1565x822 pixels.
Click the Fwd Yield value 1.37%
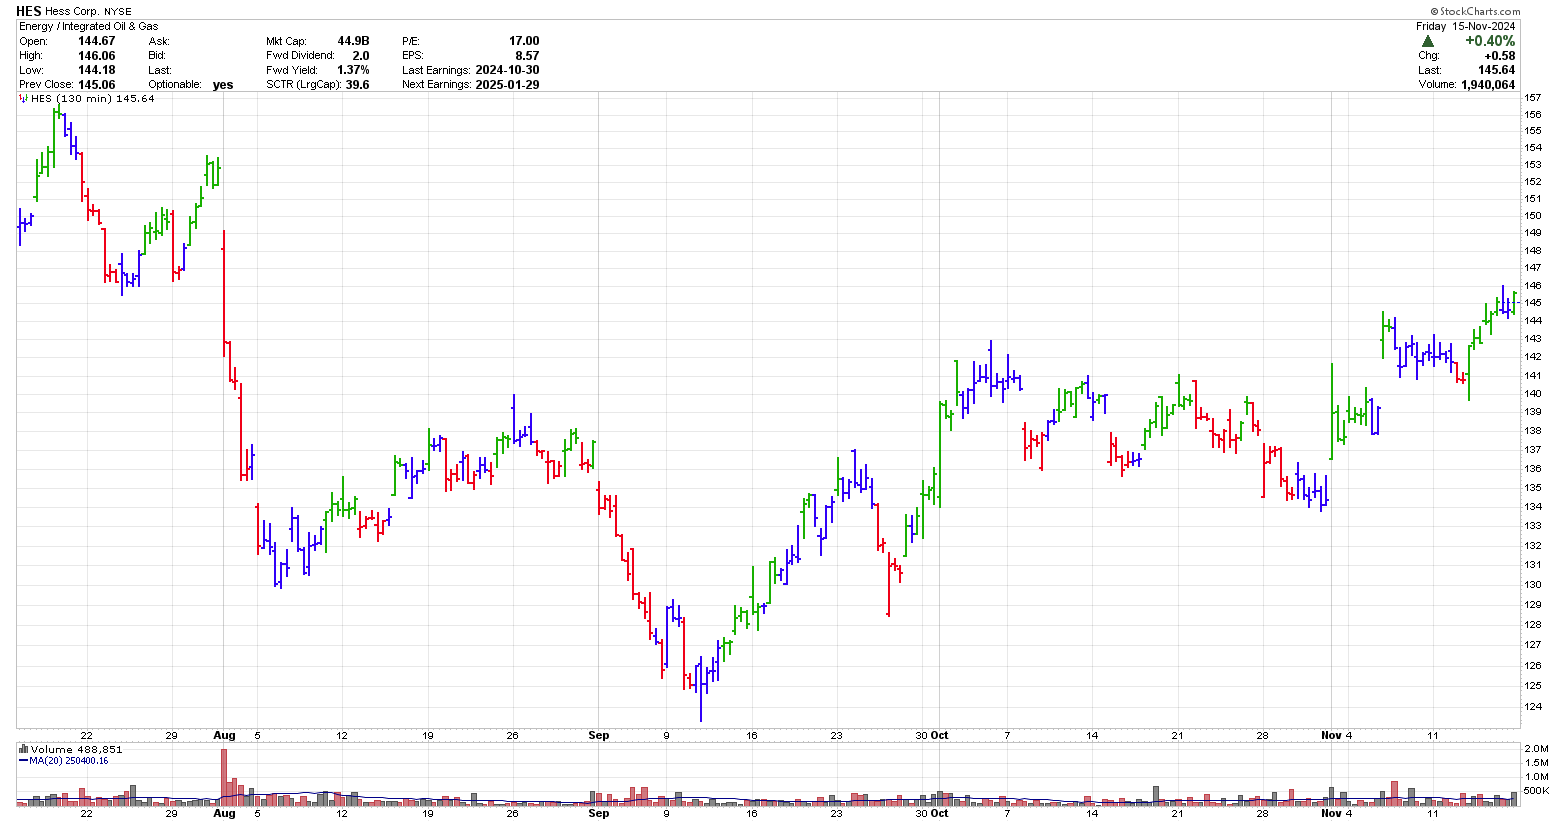353,70
